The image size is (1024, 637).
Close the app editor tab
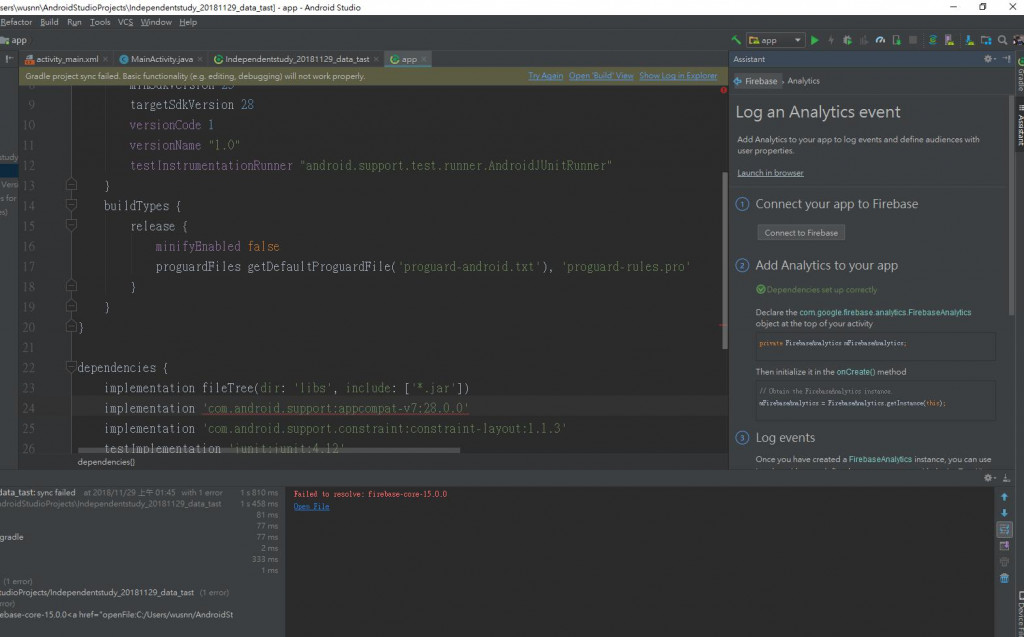[424, 59]
